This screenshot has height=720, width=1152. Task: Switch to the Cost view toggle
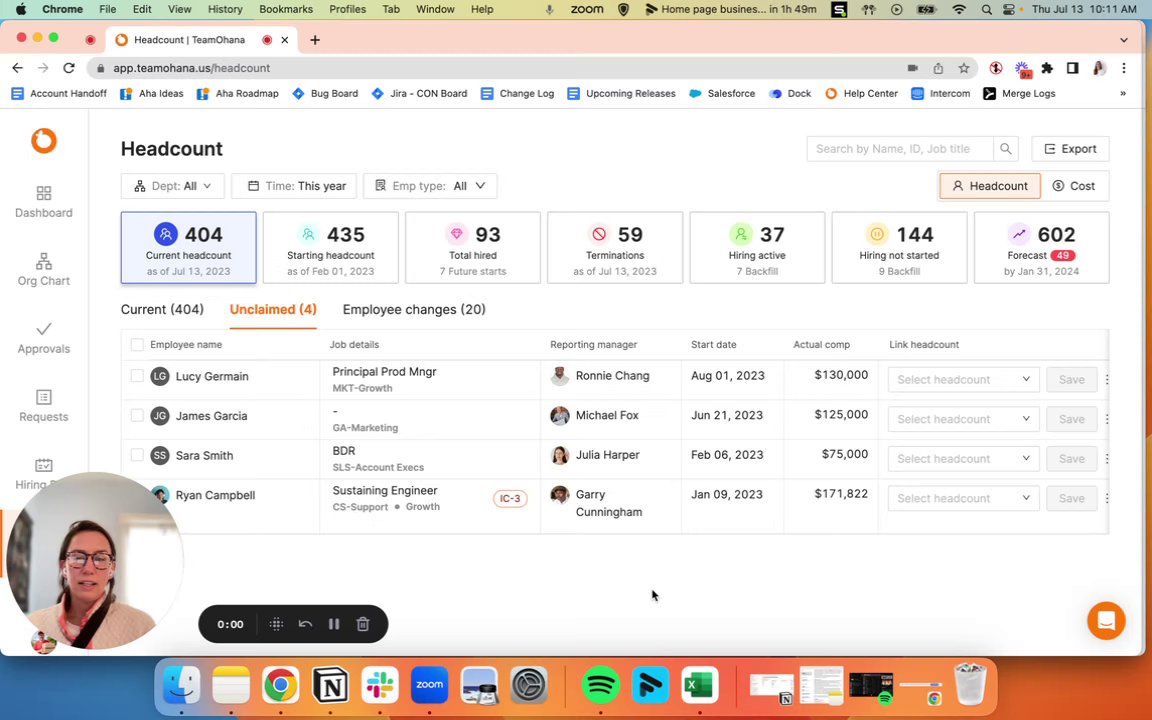[1074, 186]
